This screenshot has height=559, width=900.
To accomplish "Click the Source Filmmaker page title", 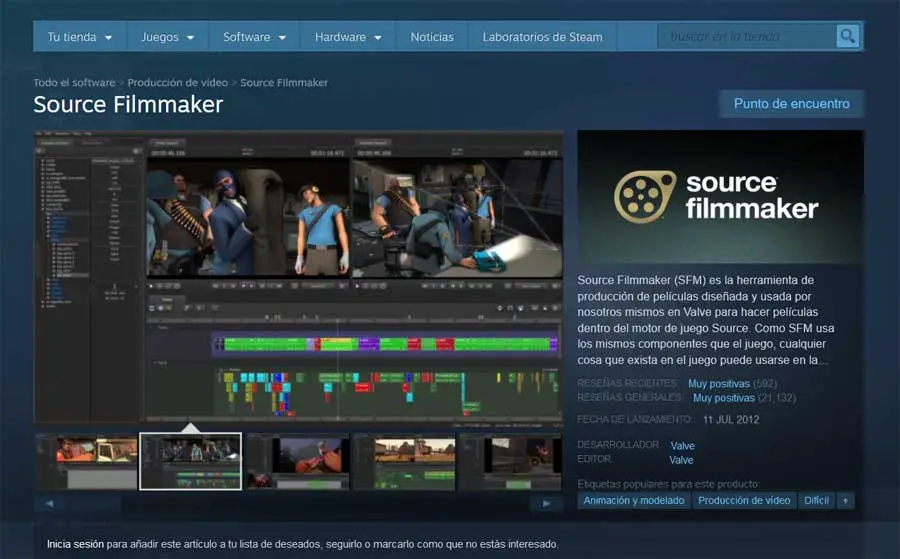I will click(x=128, y=104).
